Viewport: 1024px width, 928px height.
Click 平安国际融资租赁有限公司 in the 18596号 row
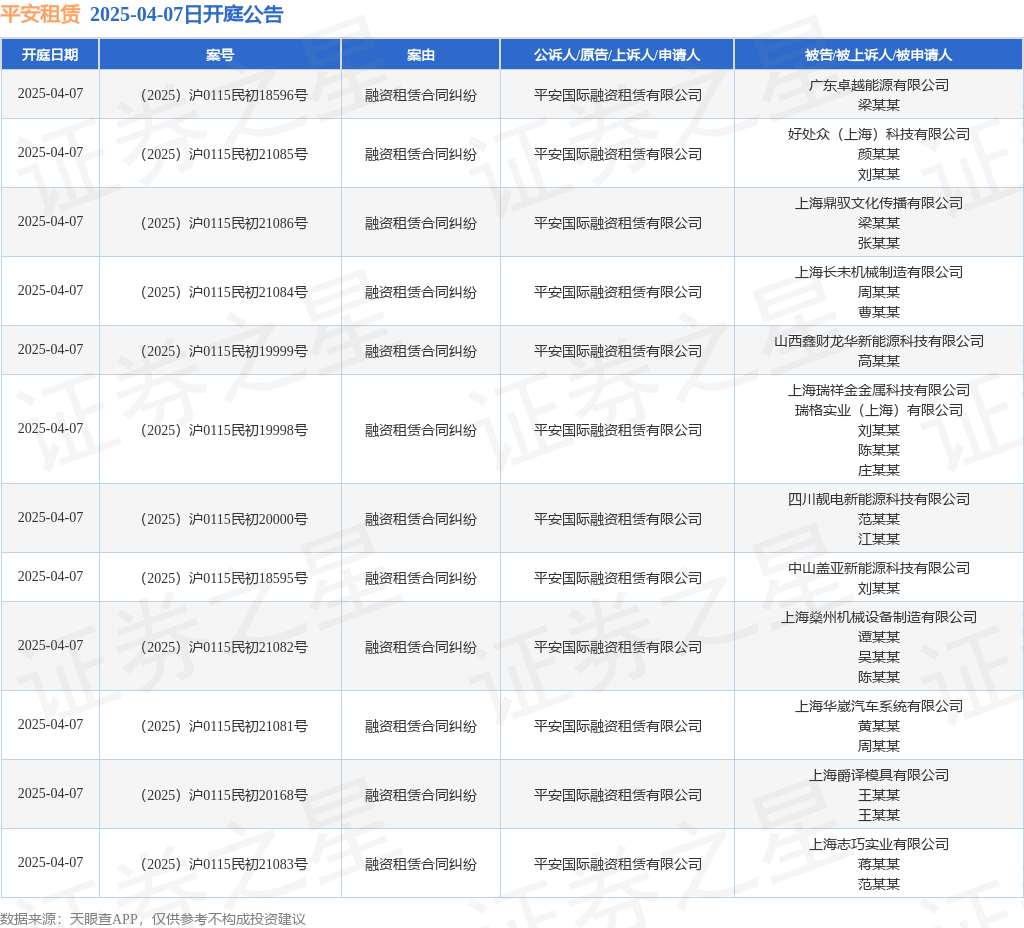[x=617, y=95]
